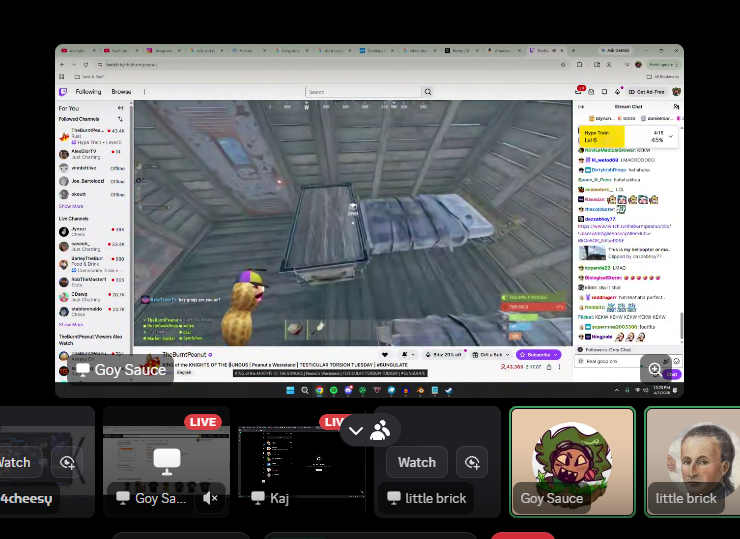
Task: Open Spotify from the streamed taskbar
Action: coord(334,390)
